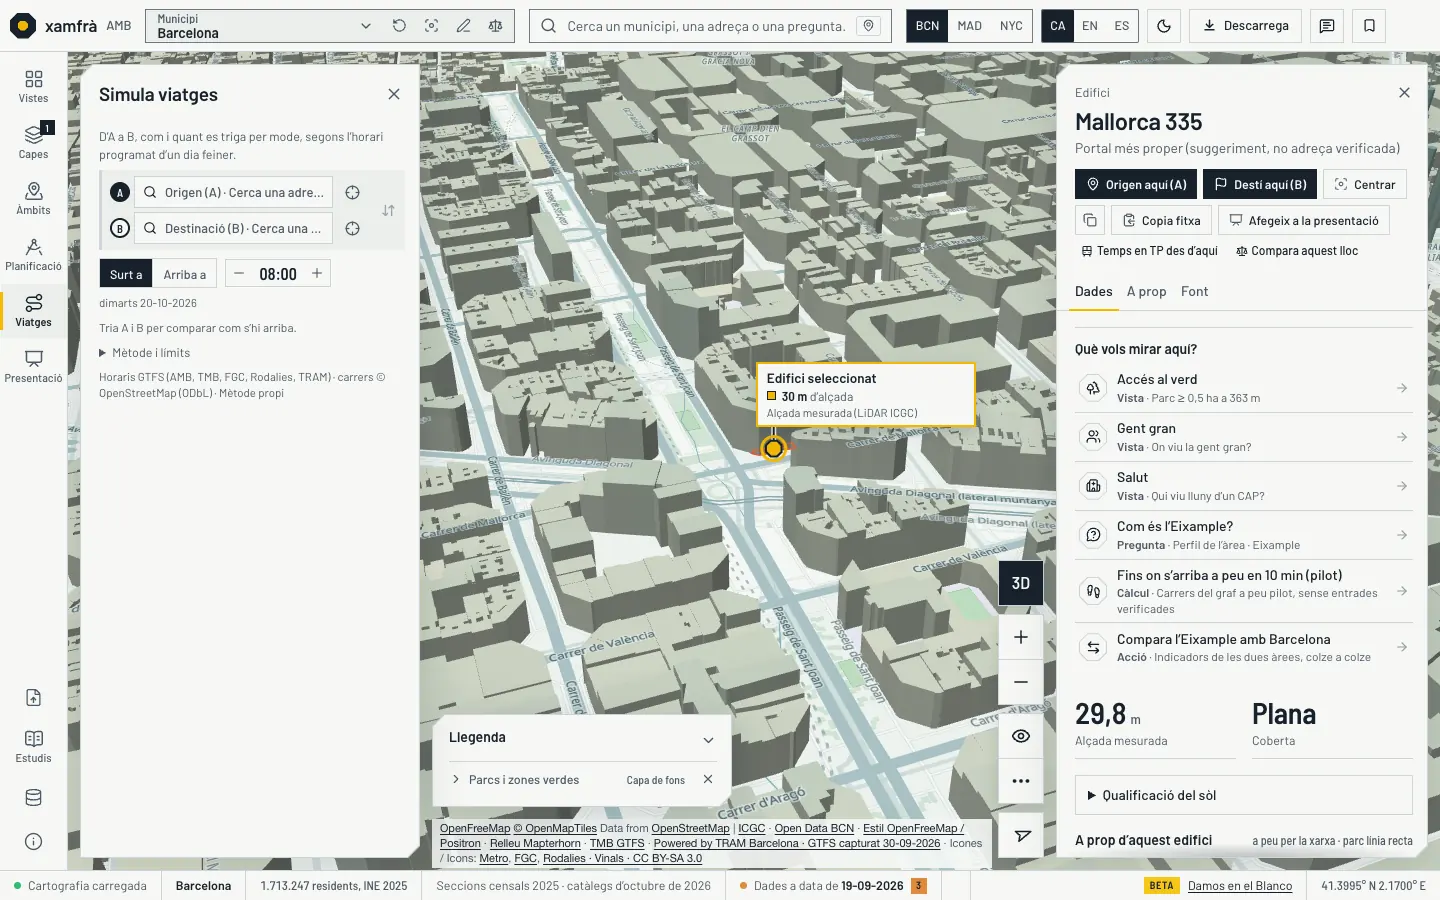Toggle 3D map view
This screenshot has width=1440, height=900.
[1021, 583]
